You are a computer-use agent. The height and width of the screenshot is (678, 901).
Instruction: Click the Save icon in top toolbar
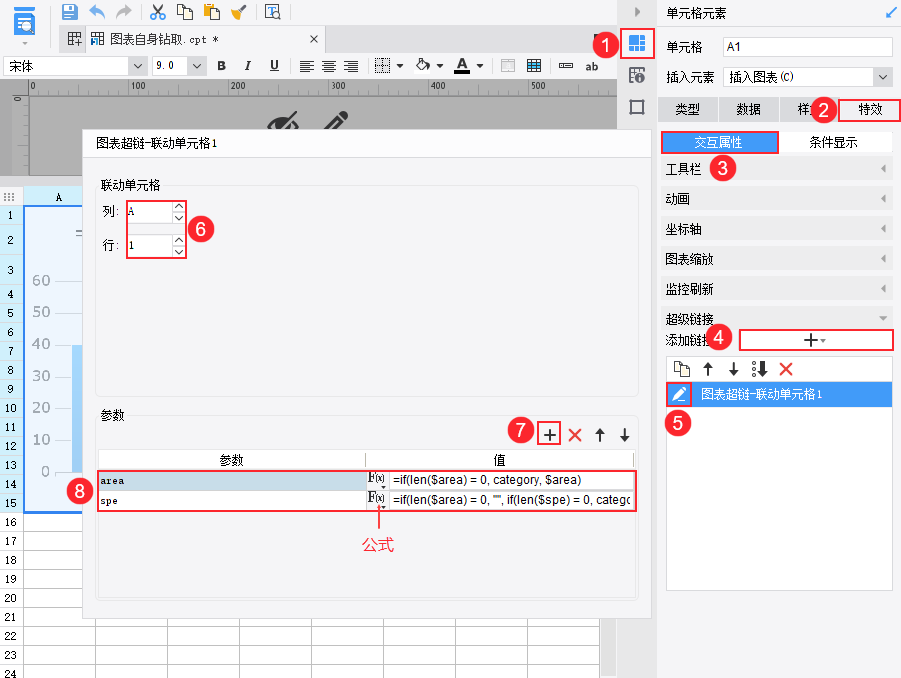70,11
